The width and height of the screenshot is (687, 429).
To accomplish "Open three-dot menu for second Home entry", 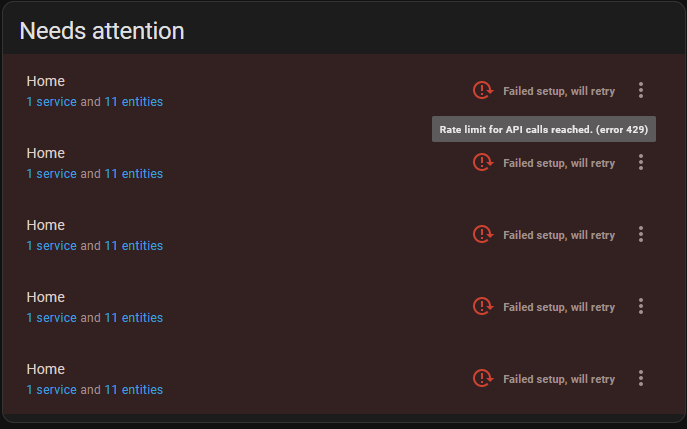I will (641, 162).
